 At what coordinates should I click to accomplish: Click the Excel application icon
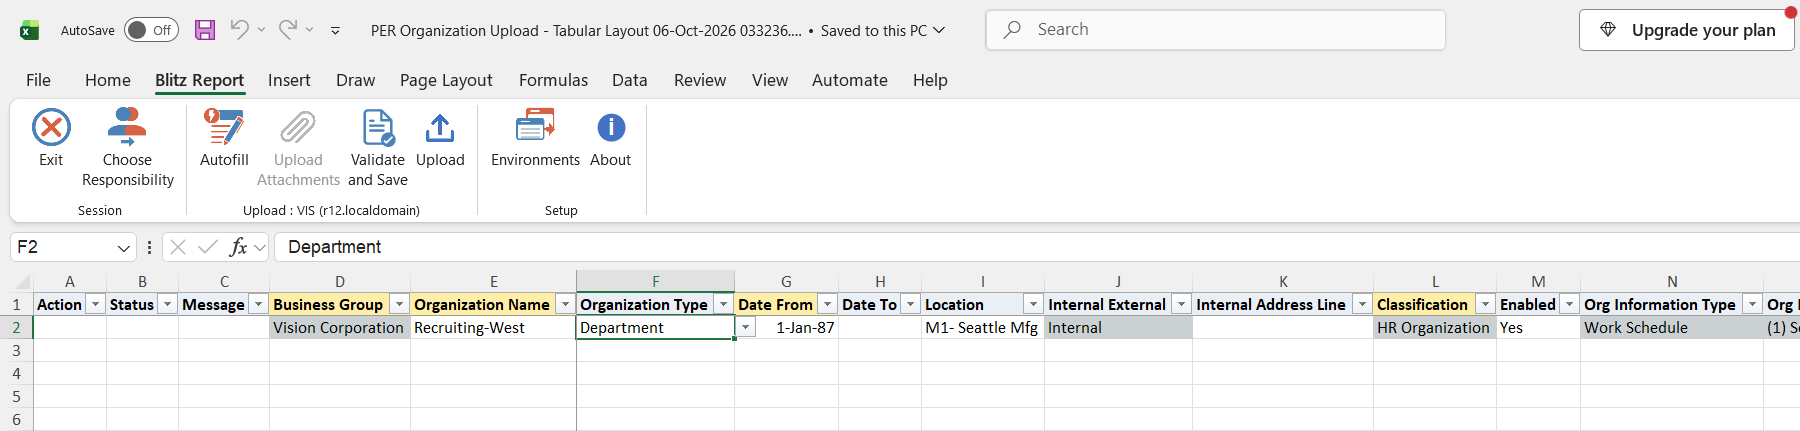29,30
